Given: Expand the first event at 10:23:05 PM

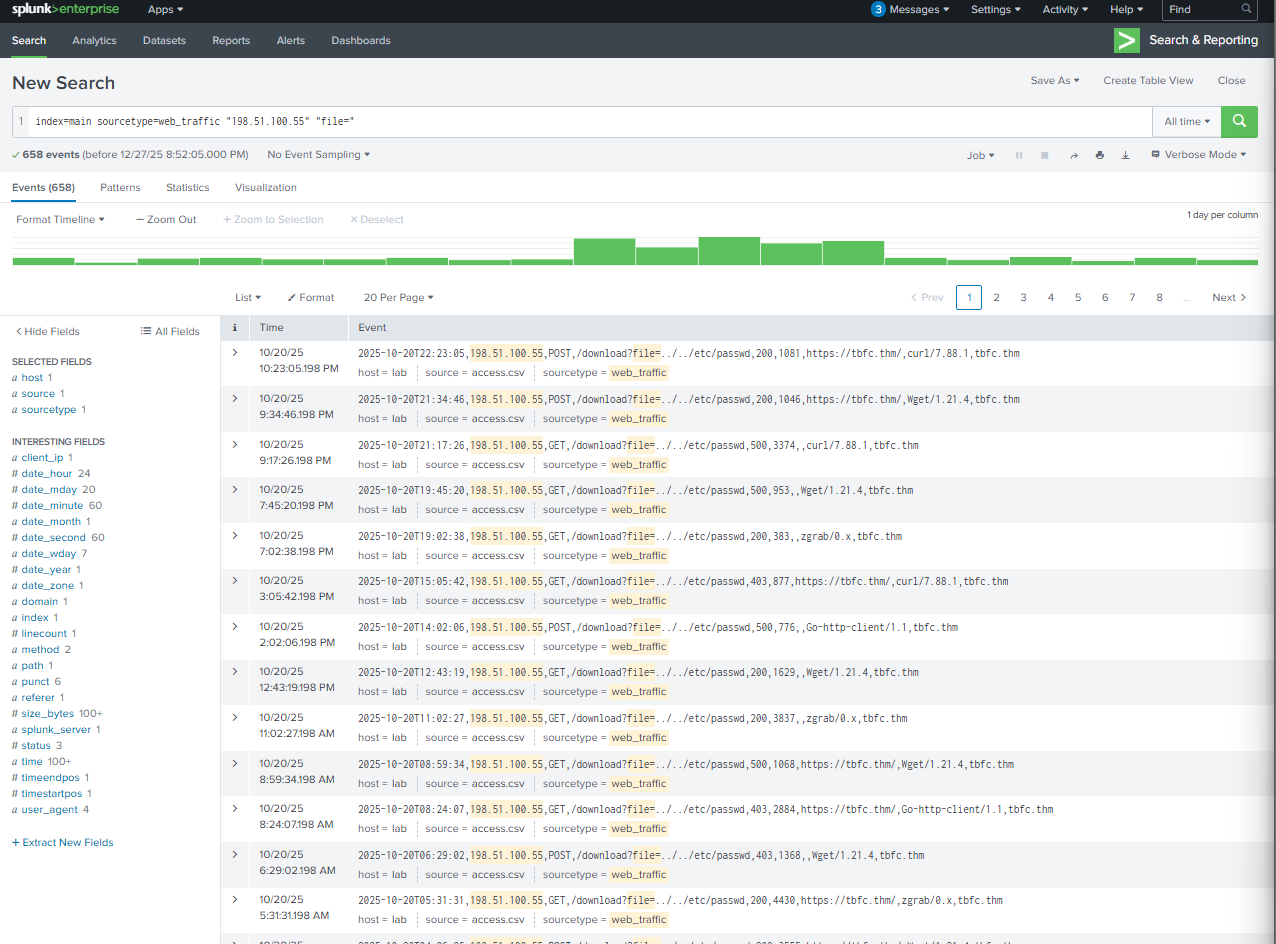Looking at the screenshot, I should tap(235, 352).
